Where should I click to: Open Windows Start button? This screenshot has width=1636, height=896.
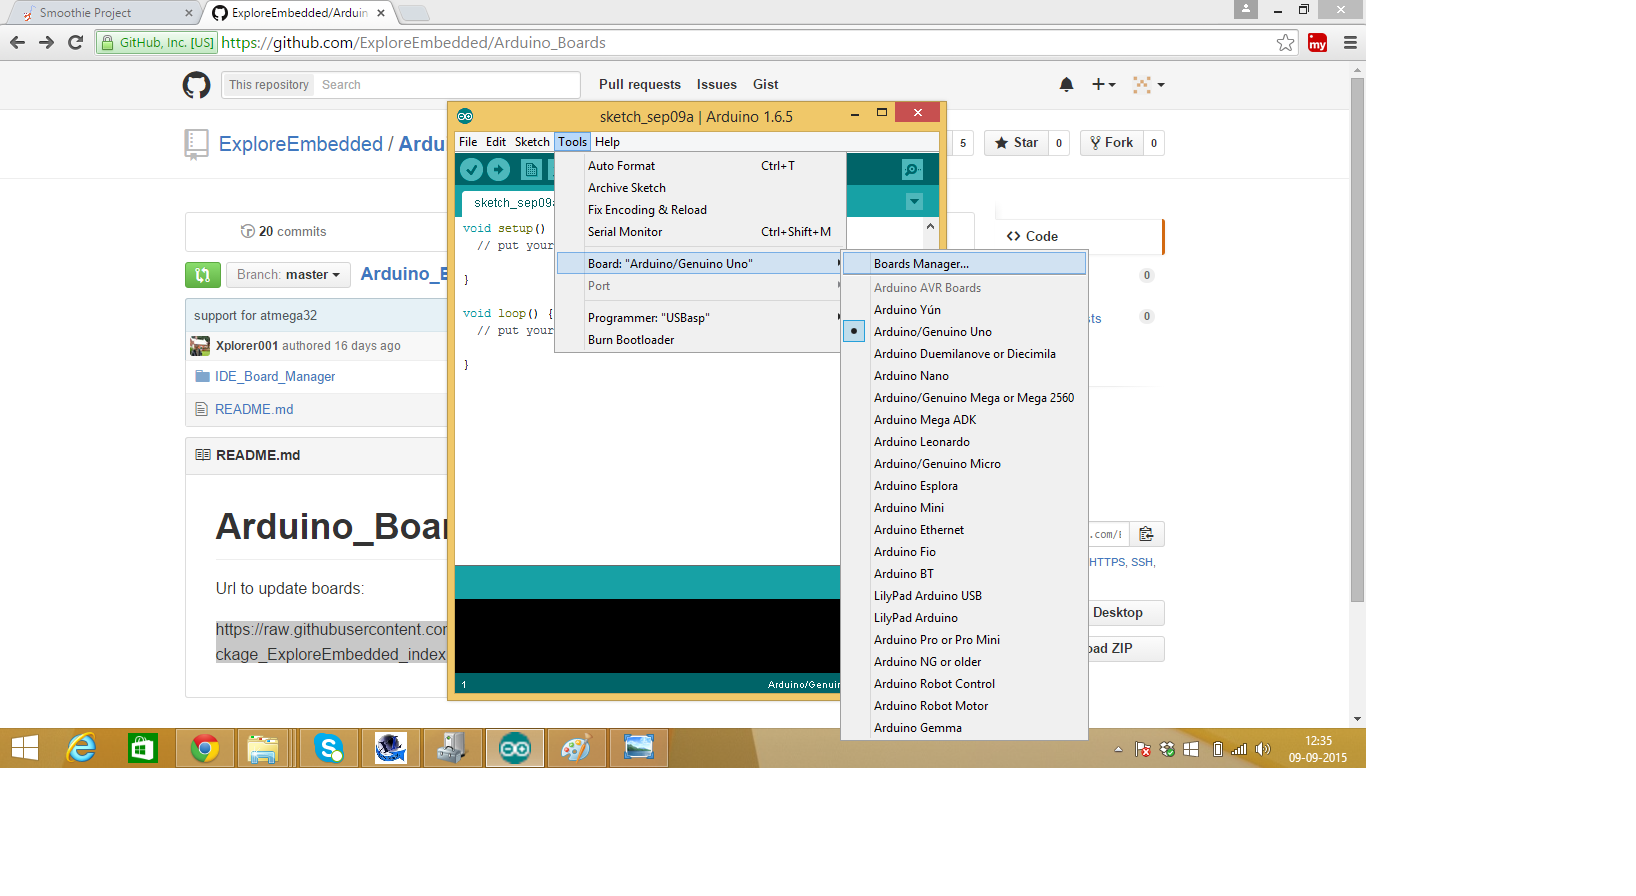(25, 748)
